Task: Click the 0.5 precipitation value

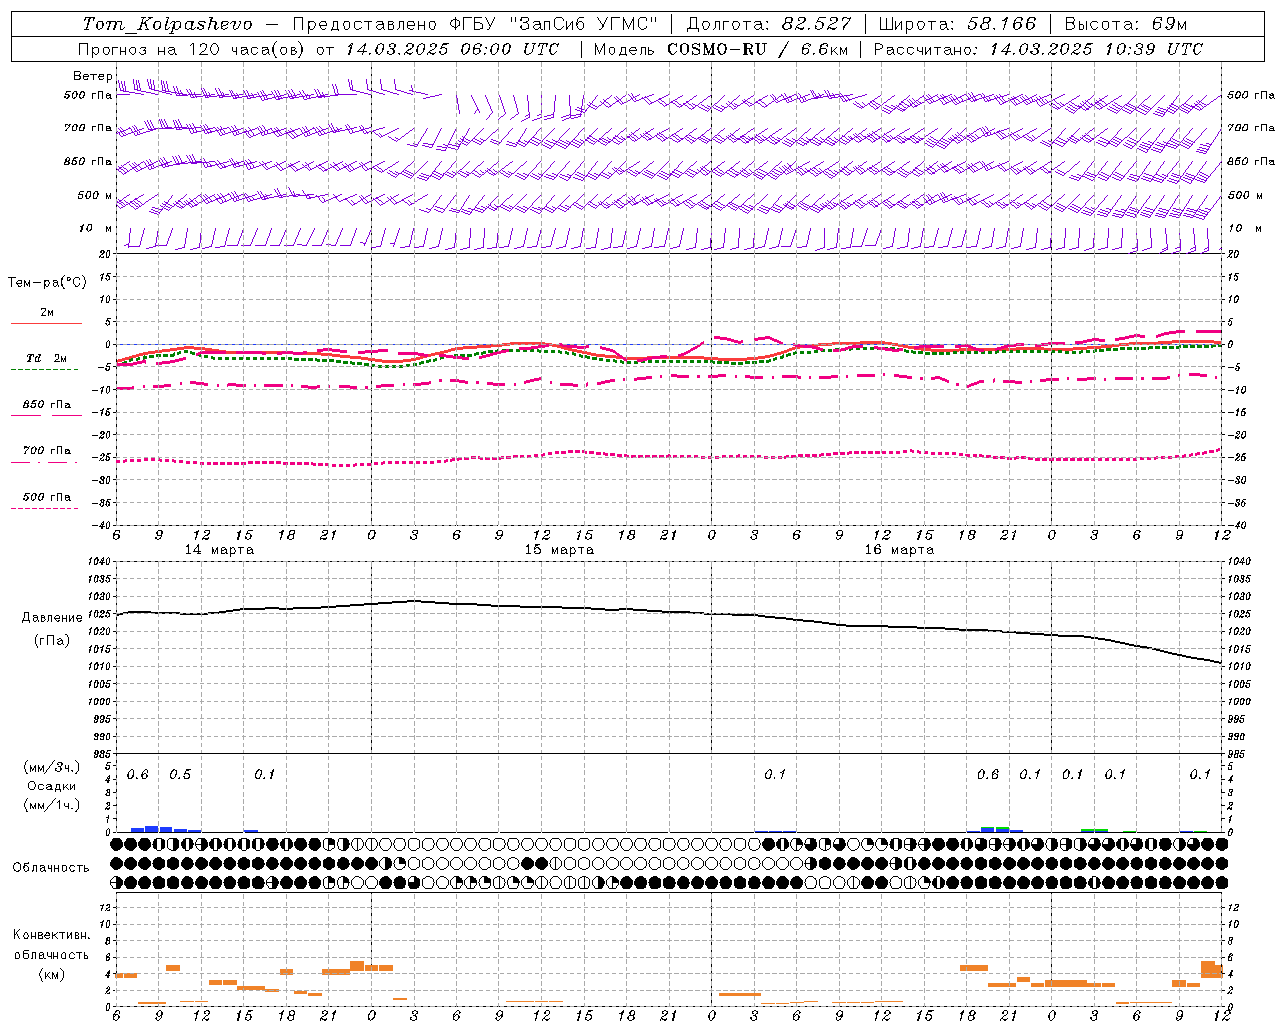Action: pos(180,775)
